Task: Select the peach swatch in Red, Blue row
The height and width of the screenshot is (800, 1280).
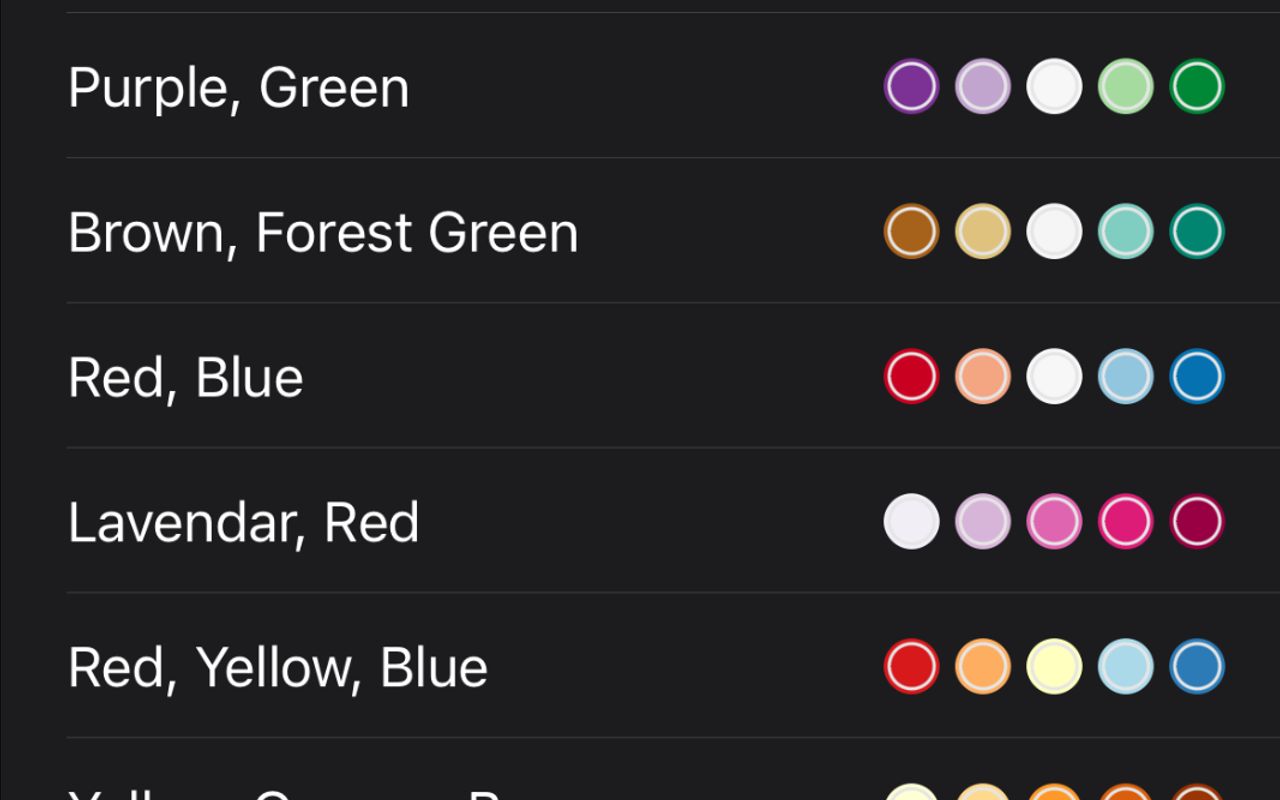Action: (982, 376)
